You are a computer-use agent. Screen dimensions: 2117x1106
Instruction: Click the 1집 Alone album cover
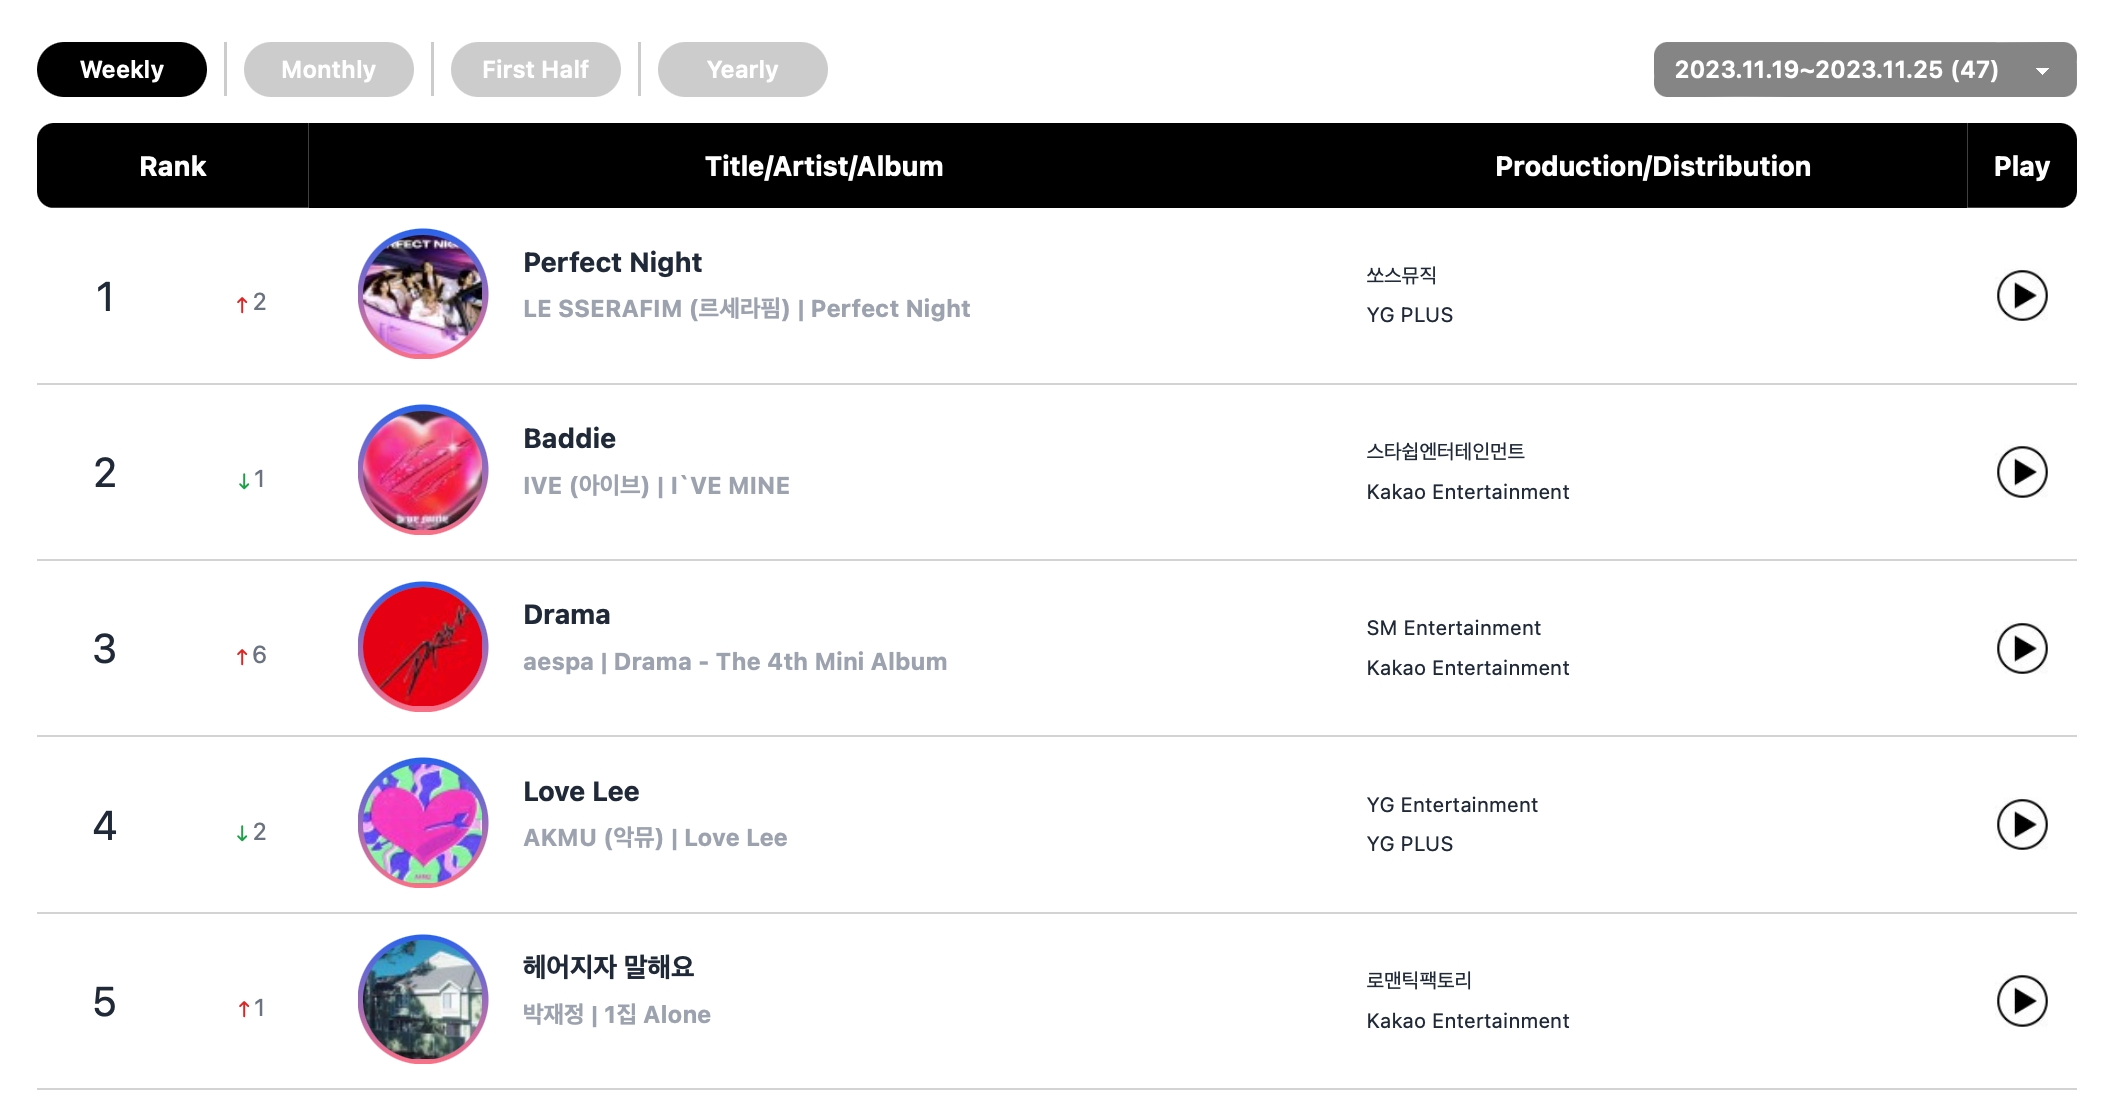point(423,999)
